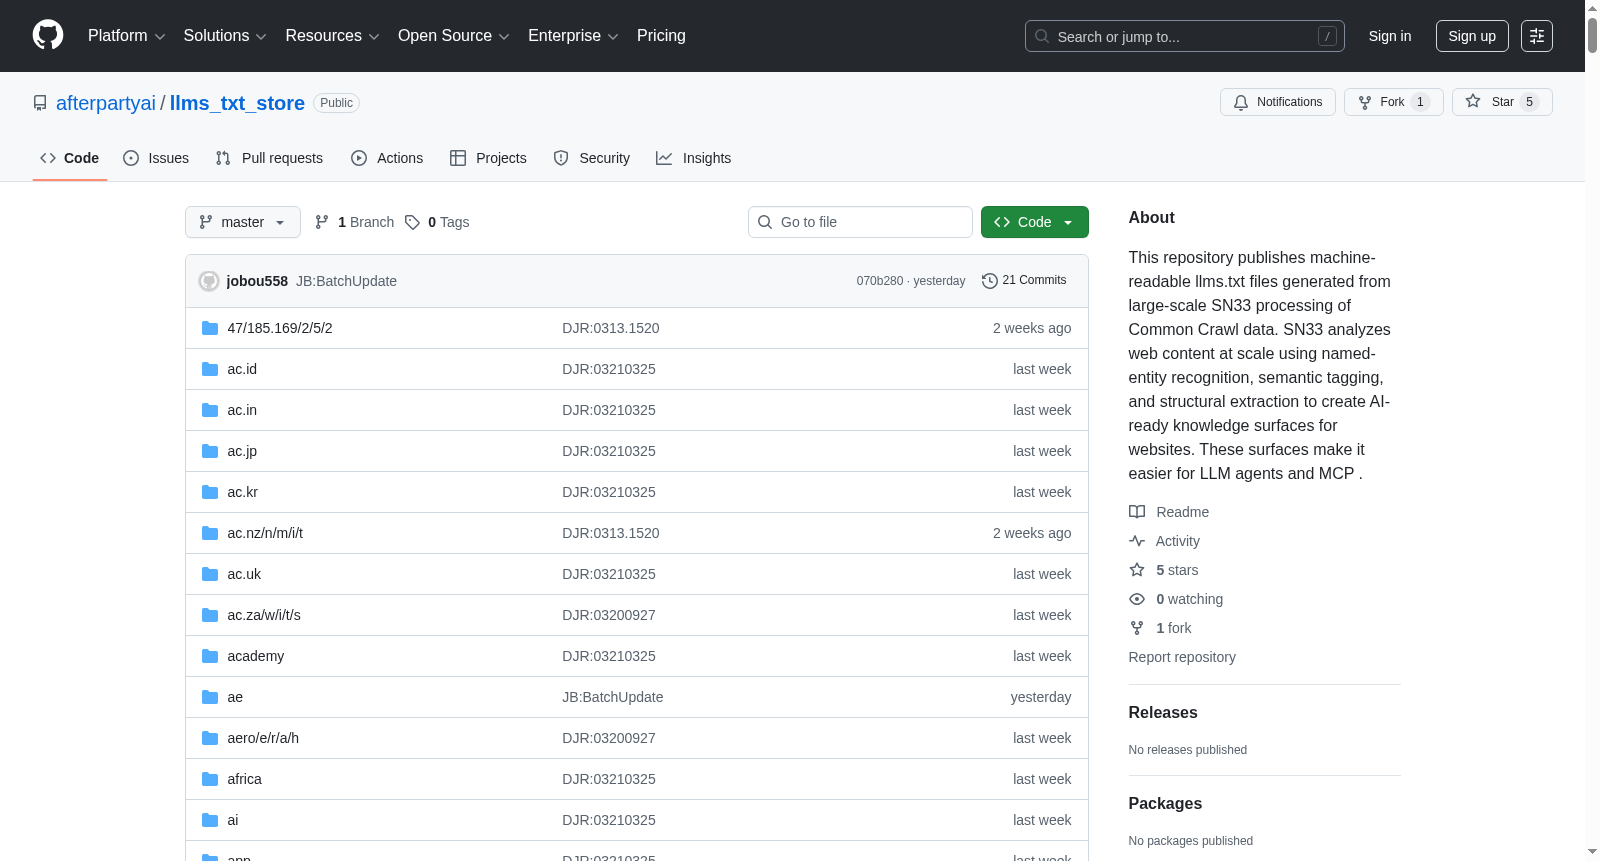
Task: Open the green Code dropdown button
Action: tap(1035, 222)
